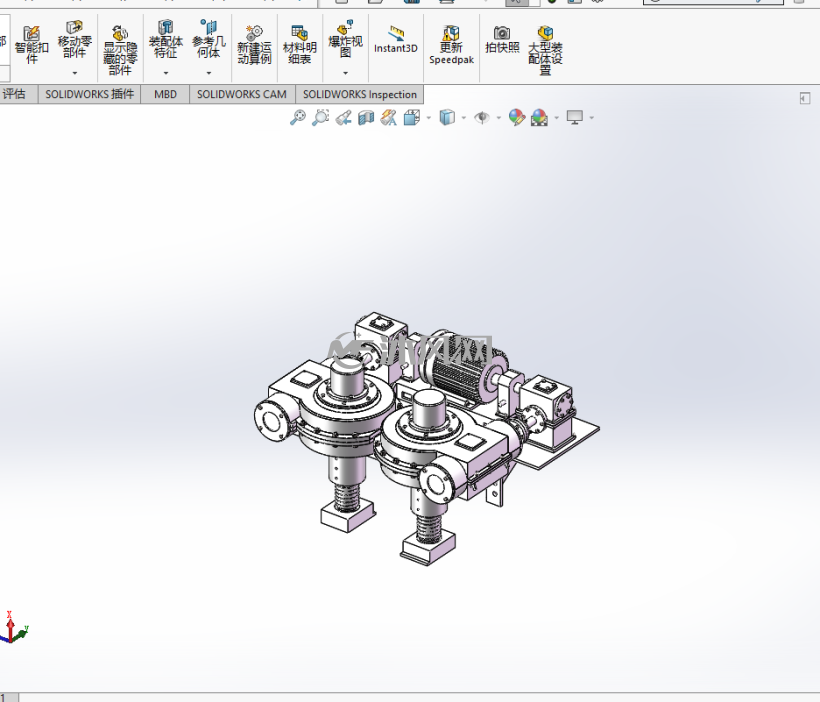Click the Smart Fasteners (智能扣件) icon
This screenshot has width=820, height=702.
[31, 44]
